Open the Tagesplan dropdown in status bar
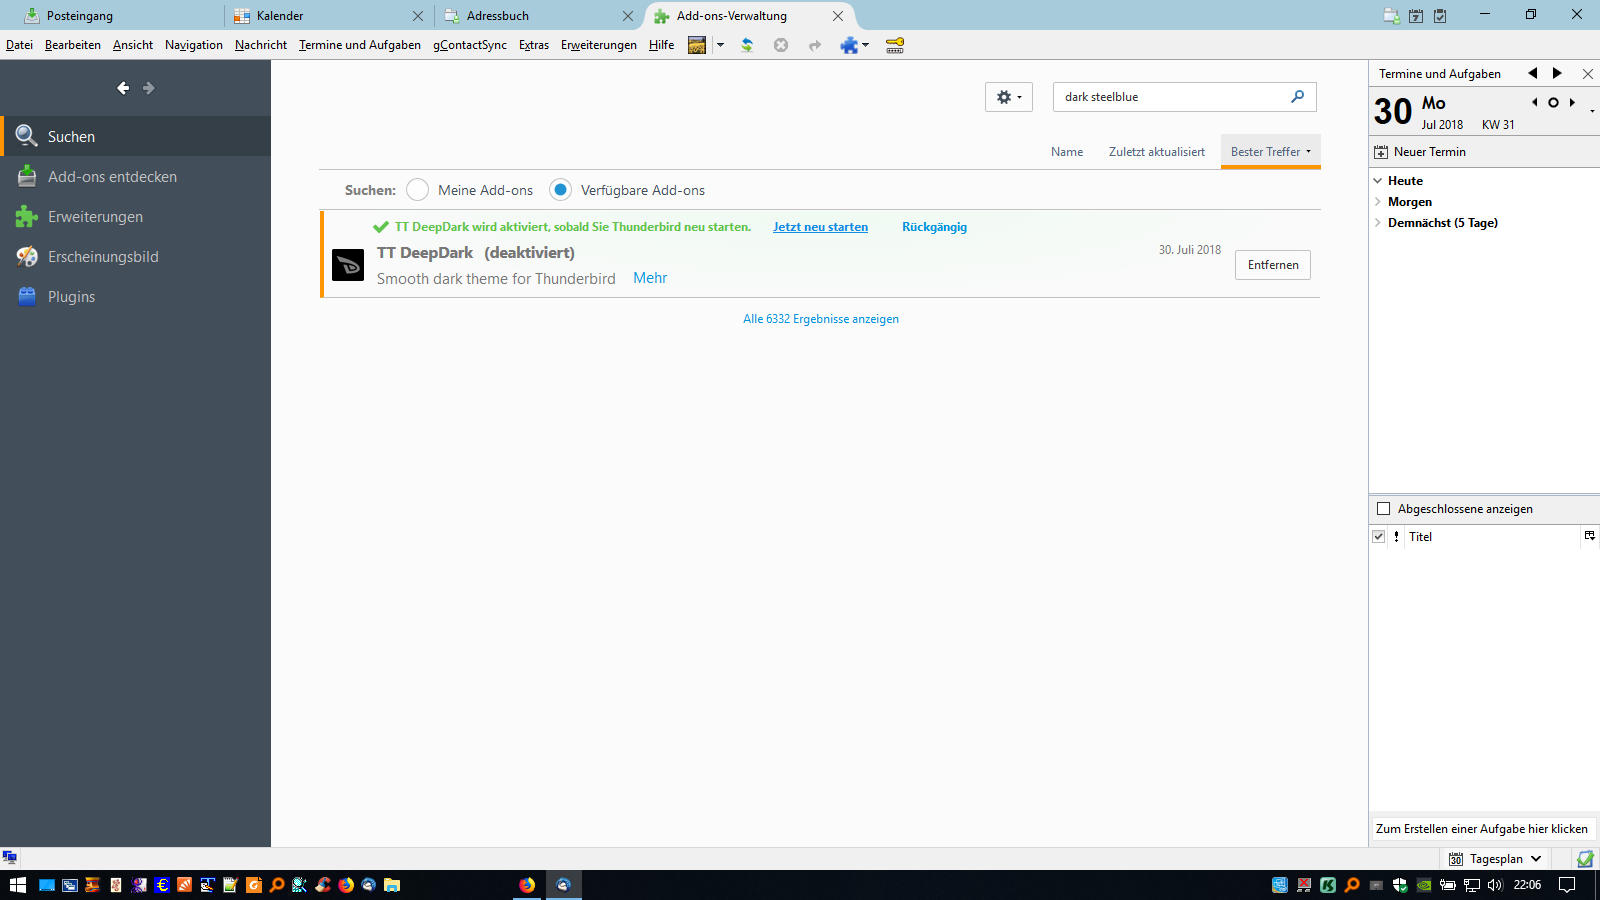The height and width of the screenshot is (900, 1600). (x=1496, y=859)
